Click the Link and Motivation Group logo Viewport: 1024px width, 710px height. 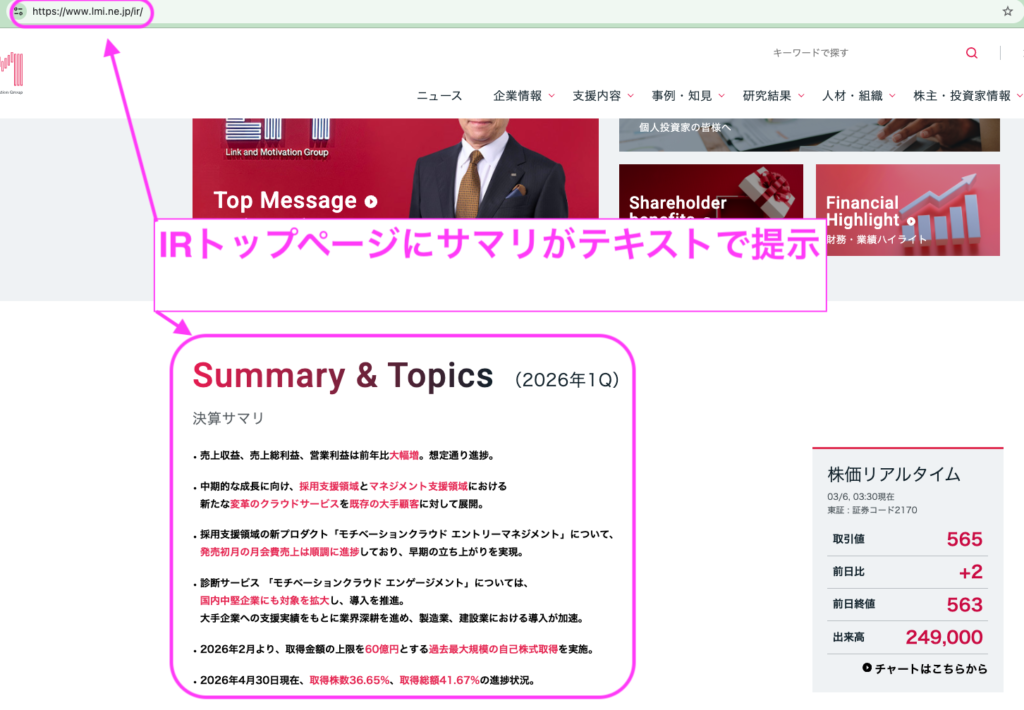[x=12, y=73]
